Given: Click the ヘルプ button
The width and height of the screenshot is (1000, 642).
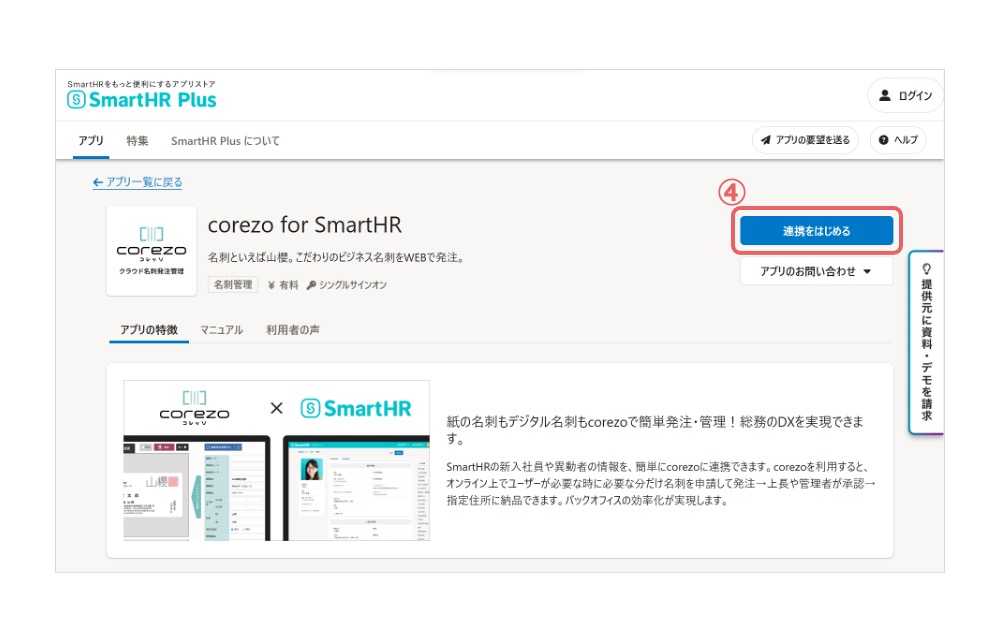Looking at the screenshot, I should point(898,140).
